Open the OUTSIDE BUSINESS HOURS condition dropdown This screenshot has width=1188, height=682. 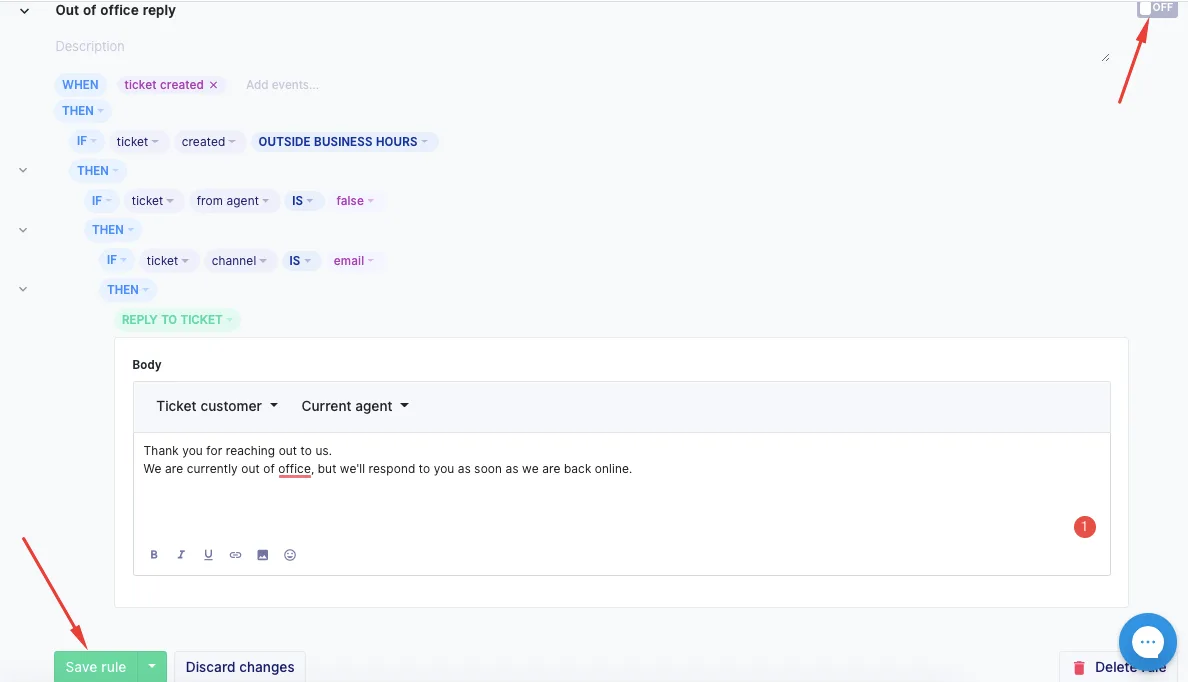coord(343,142)
